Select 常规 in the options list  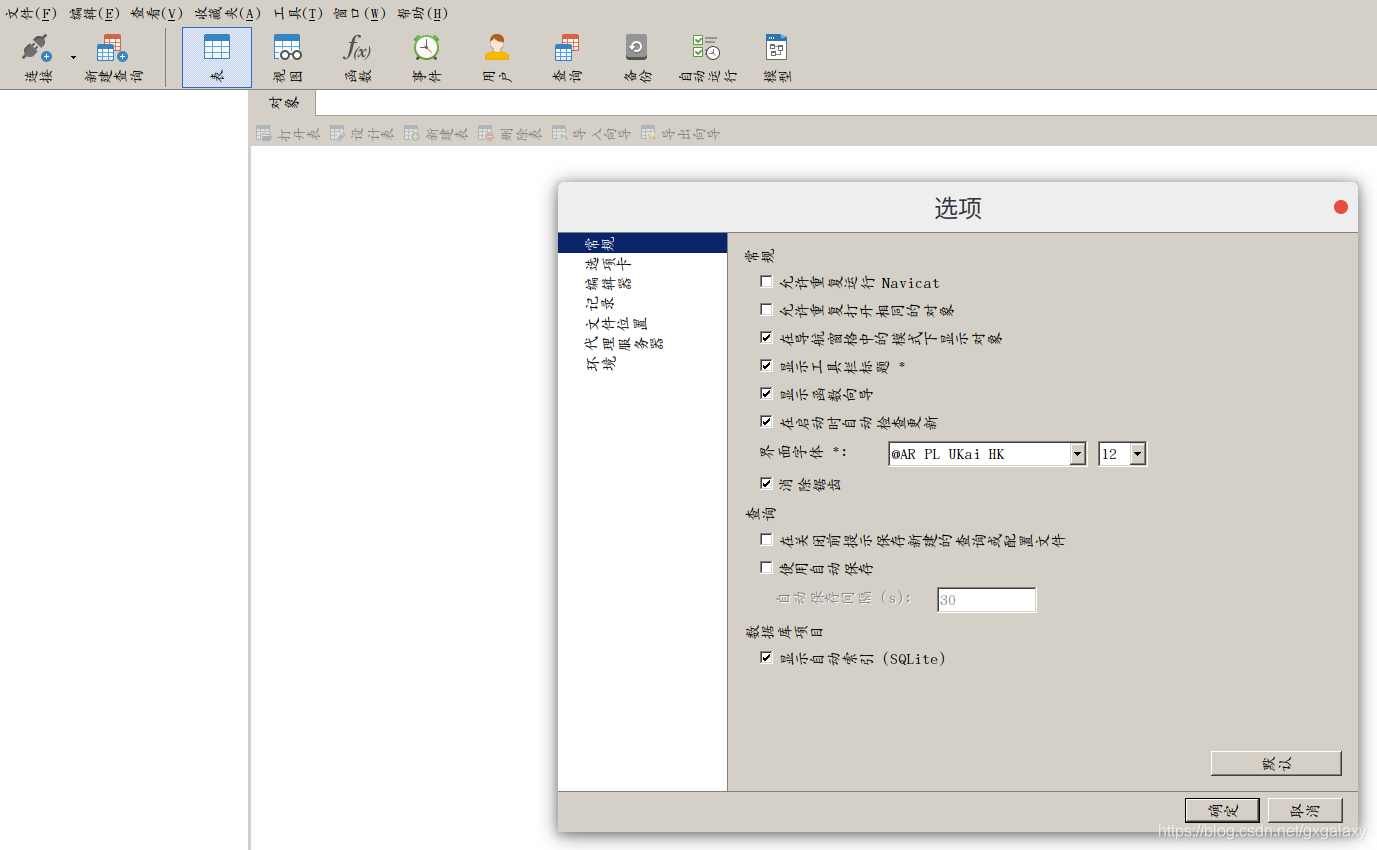coord(642,243)
